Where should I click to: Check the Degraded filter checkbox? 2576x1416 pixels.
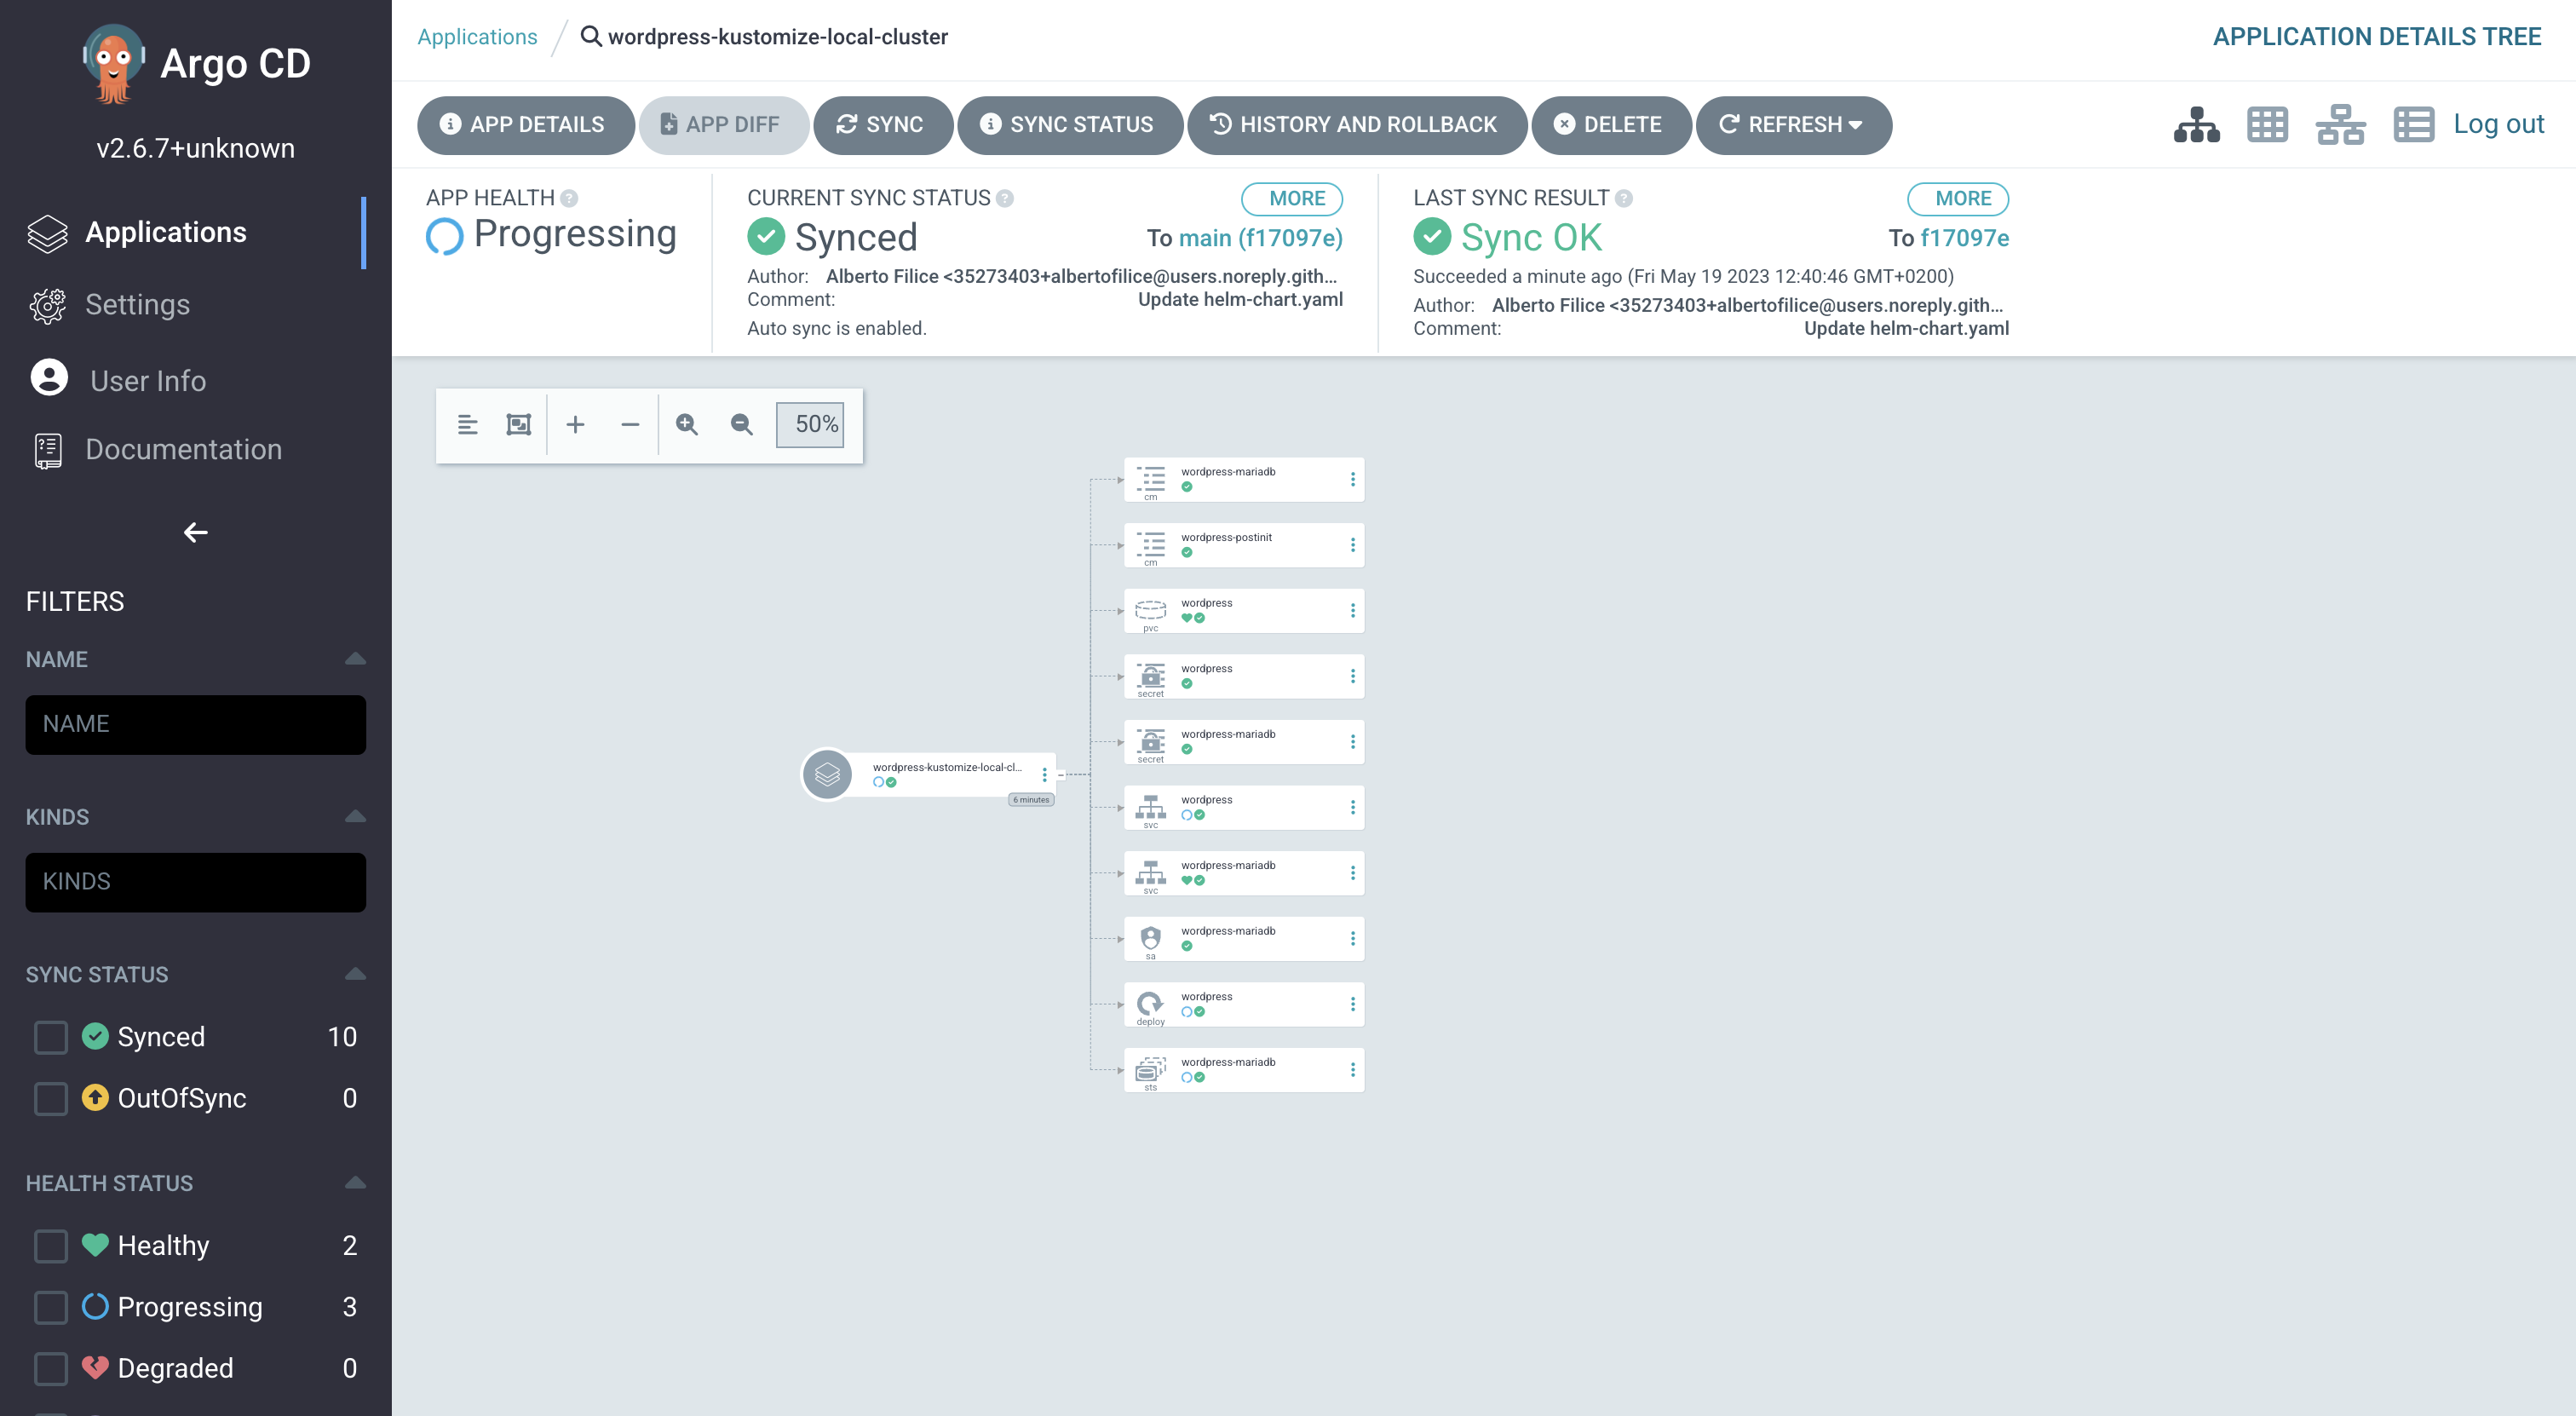coord(50,1368)
